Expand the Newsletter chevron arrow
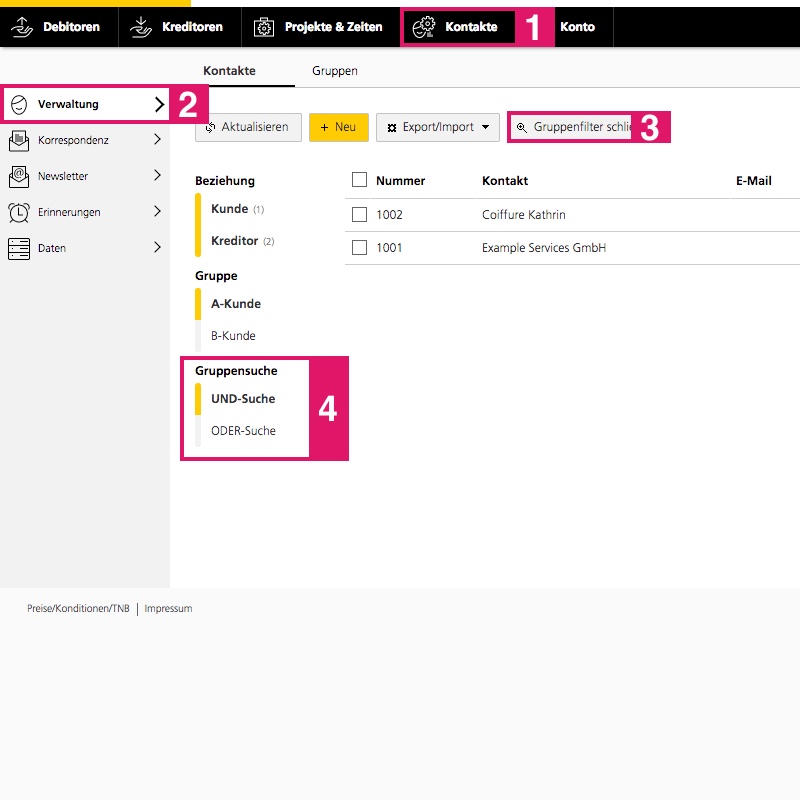800x800 pixels. coord(157,176)
